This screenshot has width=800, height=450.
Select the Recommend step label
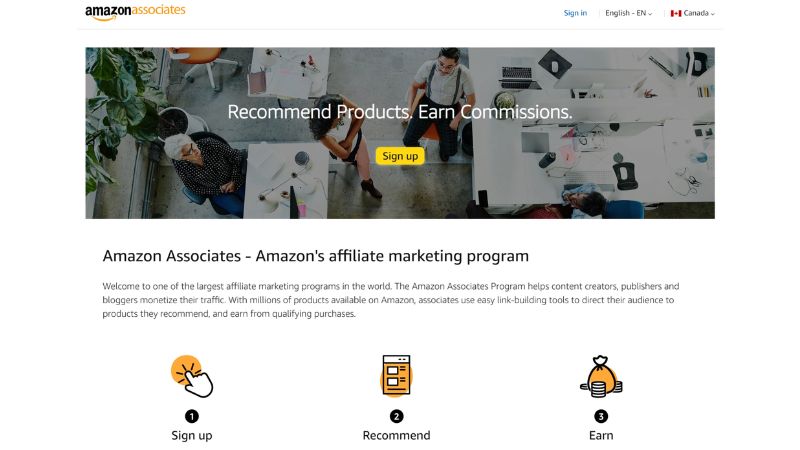tap(396, 436)
